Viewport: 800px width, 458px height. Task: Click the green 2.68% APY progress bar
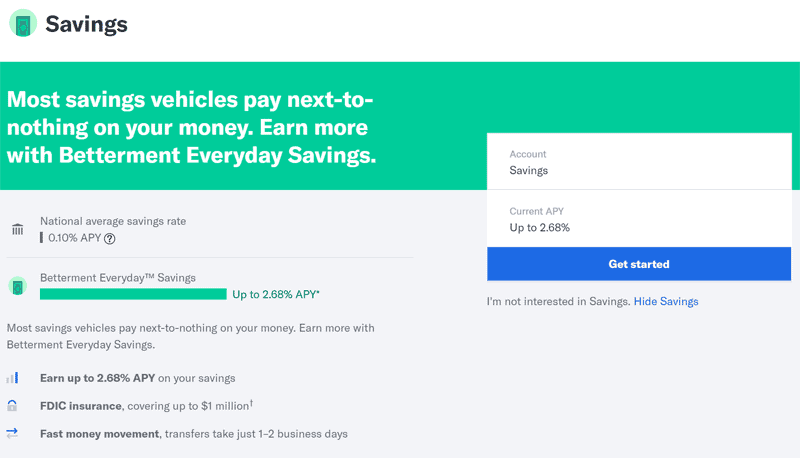133,294
